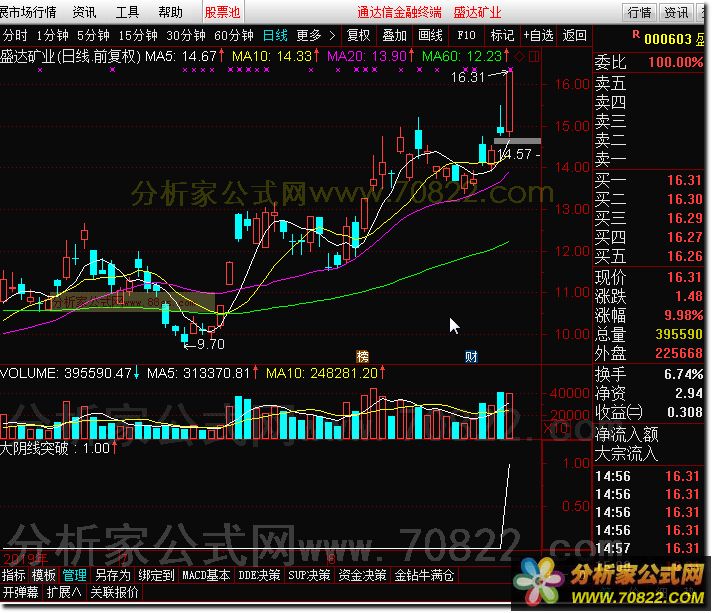Click the 买一 price 16.31

pos(684,181)
